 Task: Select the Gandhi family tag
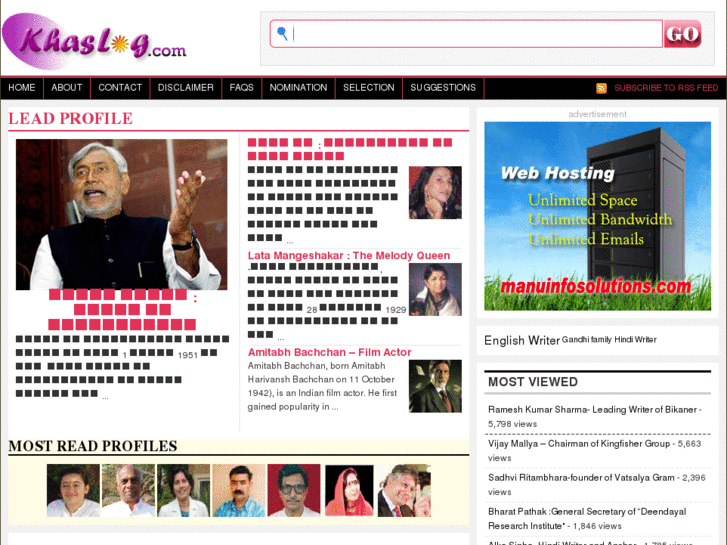tap(587, 340)
